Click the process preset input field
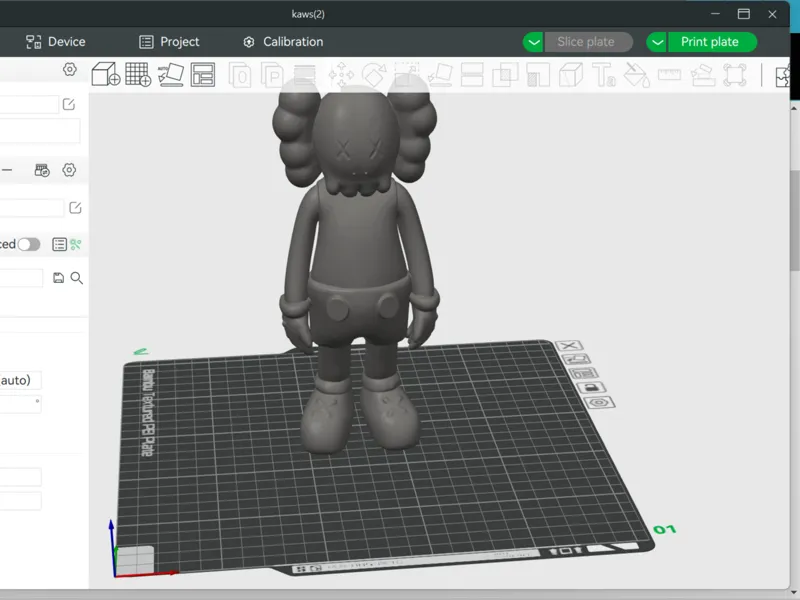The width and height of the screenshot is (800, 600). (21, 278)
